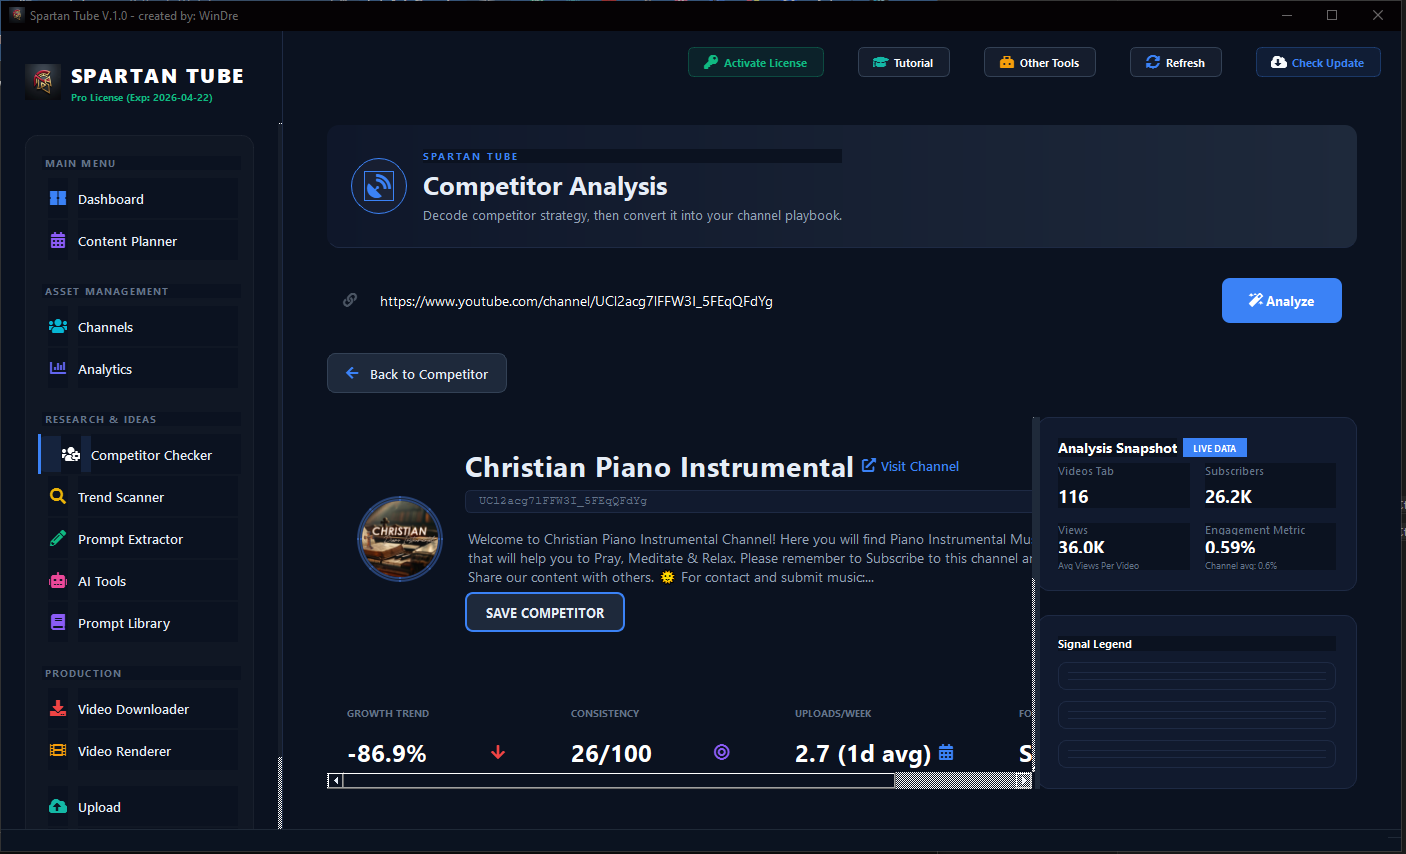Select the Video Renderer icon
This screenshot has height=854, width=1406.
(x=59, y=750)
